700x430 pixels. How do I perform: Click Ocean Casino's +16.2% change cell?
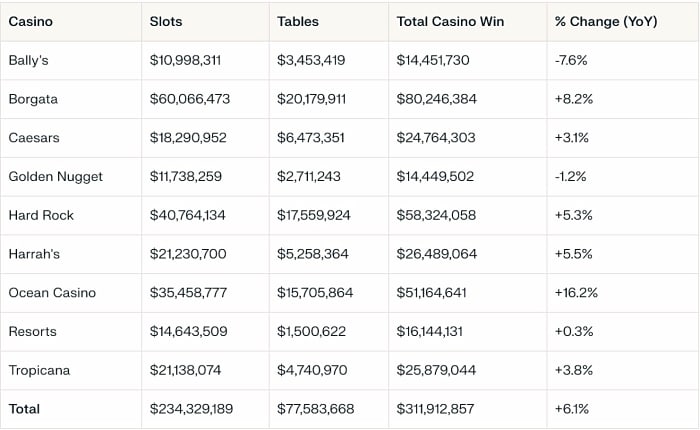click(577, 293)
